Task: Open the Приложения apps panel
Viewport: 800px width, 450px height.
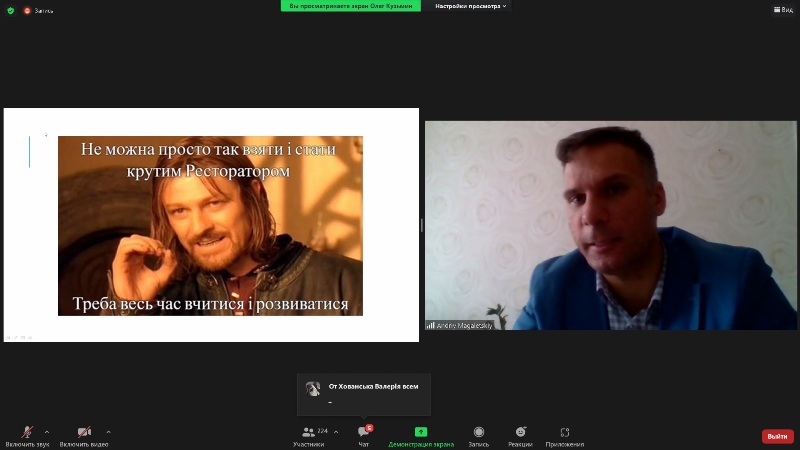Action: [564, 437]
